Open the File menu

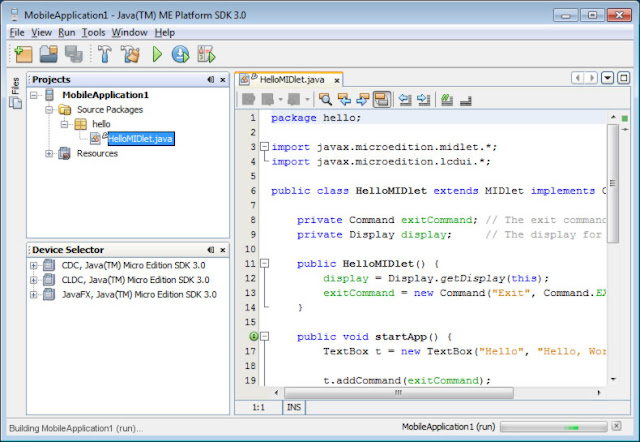(17, 32)
